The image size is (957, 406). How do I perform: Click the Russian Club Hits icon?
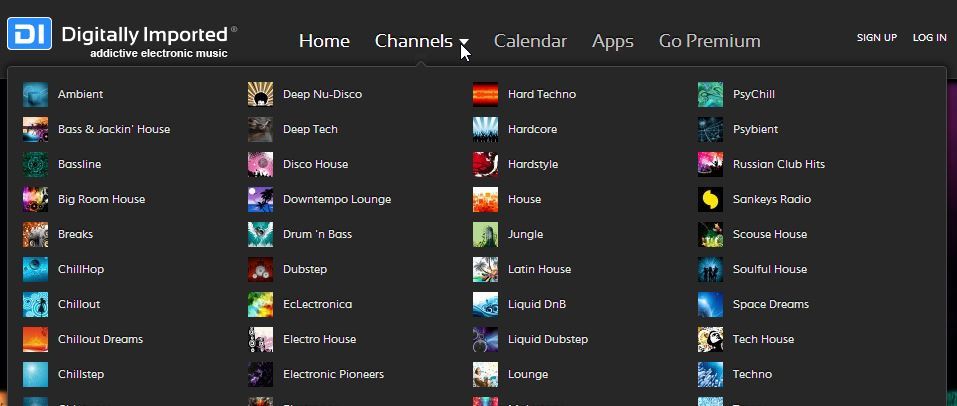pos(710,164)
